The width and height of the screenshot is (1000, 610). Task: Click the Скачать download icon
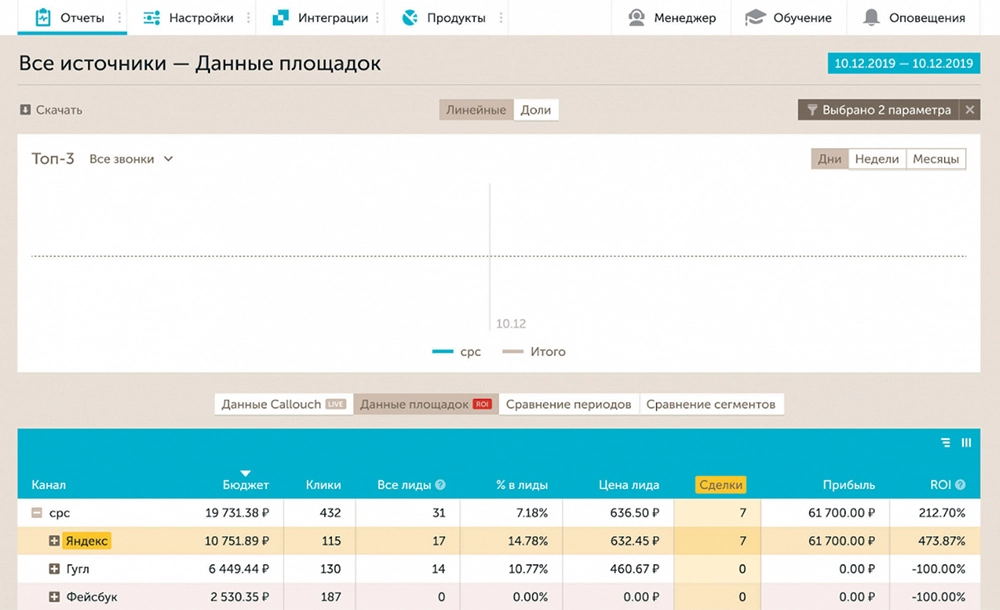pyautogui.click(x=24, y=109)
